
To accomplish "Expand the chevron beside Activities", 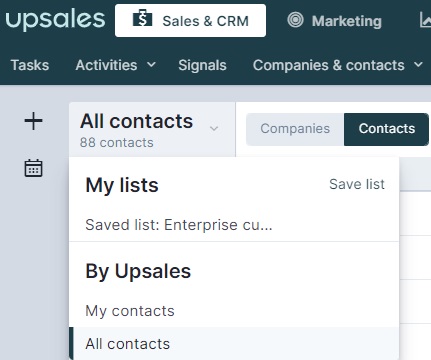I will (151, 65).
